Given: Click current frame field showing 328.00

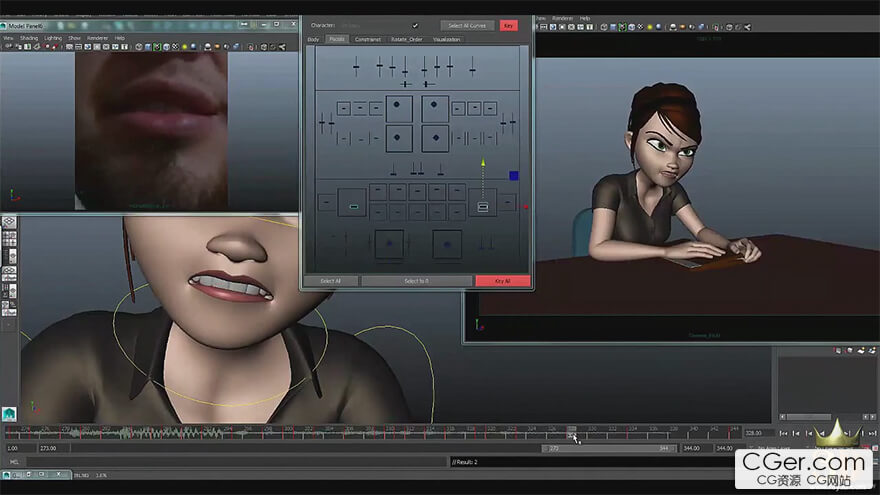Looking at the screenshot, I should pyautogui.click(x=759, y=433).
